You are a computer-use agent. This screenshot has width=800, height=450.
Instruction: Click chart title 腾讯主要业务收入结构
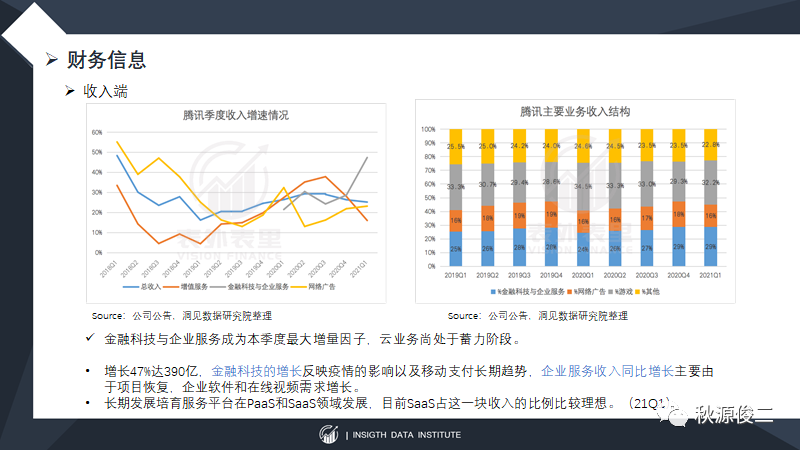coord(575,112)
